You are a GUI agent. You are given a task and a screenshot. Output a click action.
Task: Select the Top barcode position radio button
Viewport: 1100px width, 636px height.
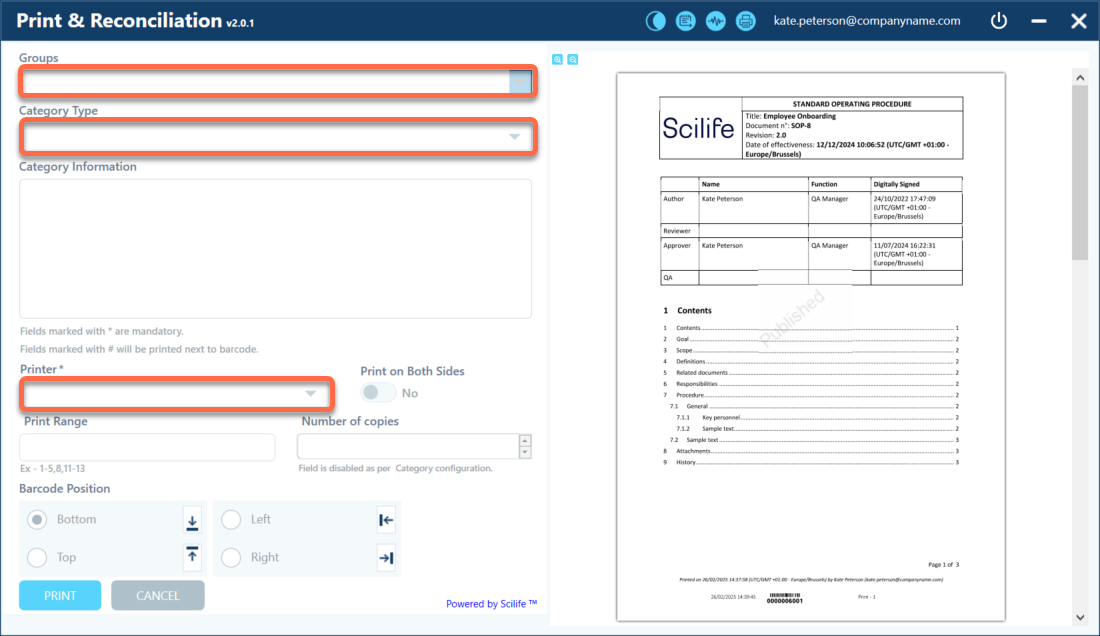[x=37, y=558]
